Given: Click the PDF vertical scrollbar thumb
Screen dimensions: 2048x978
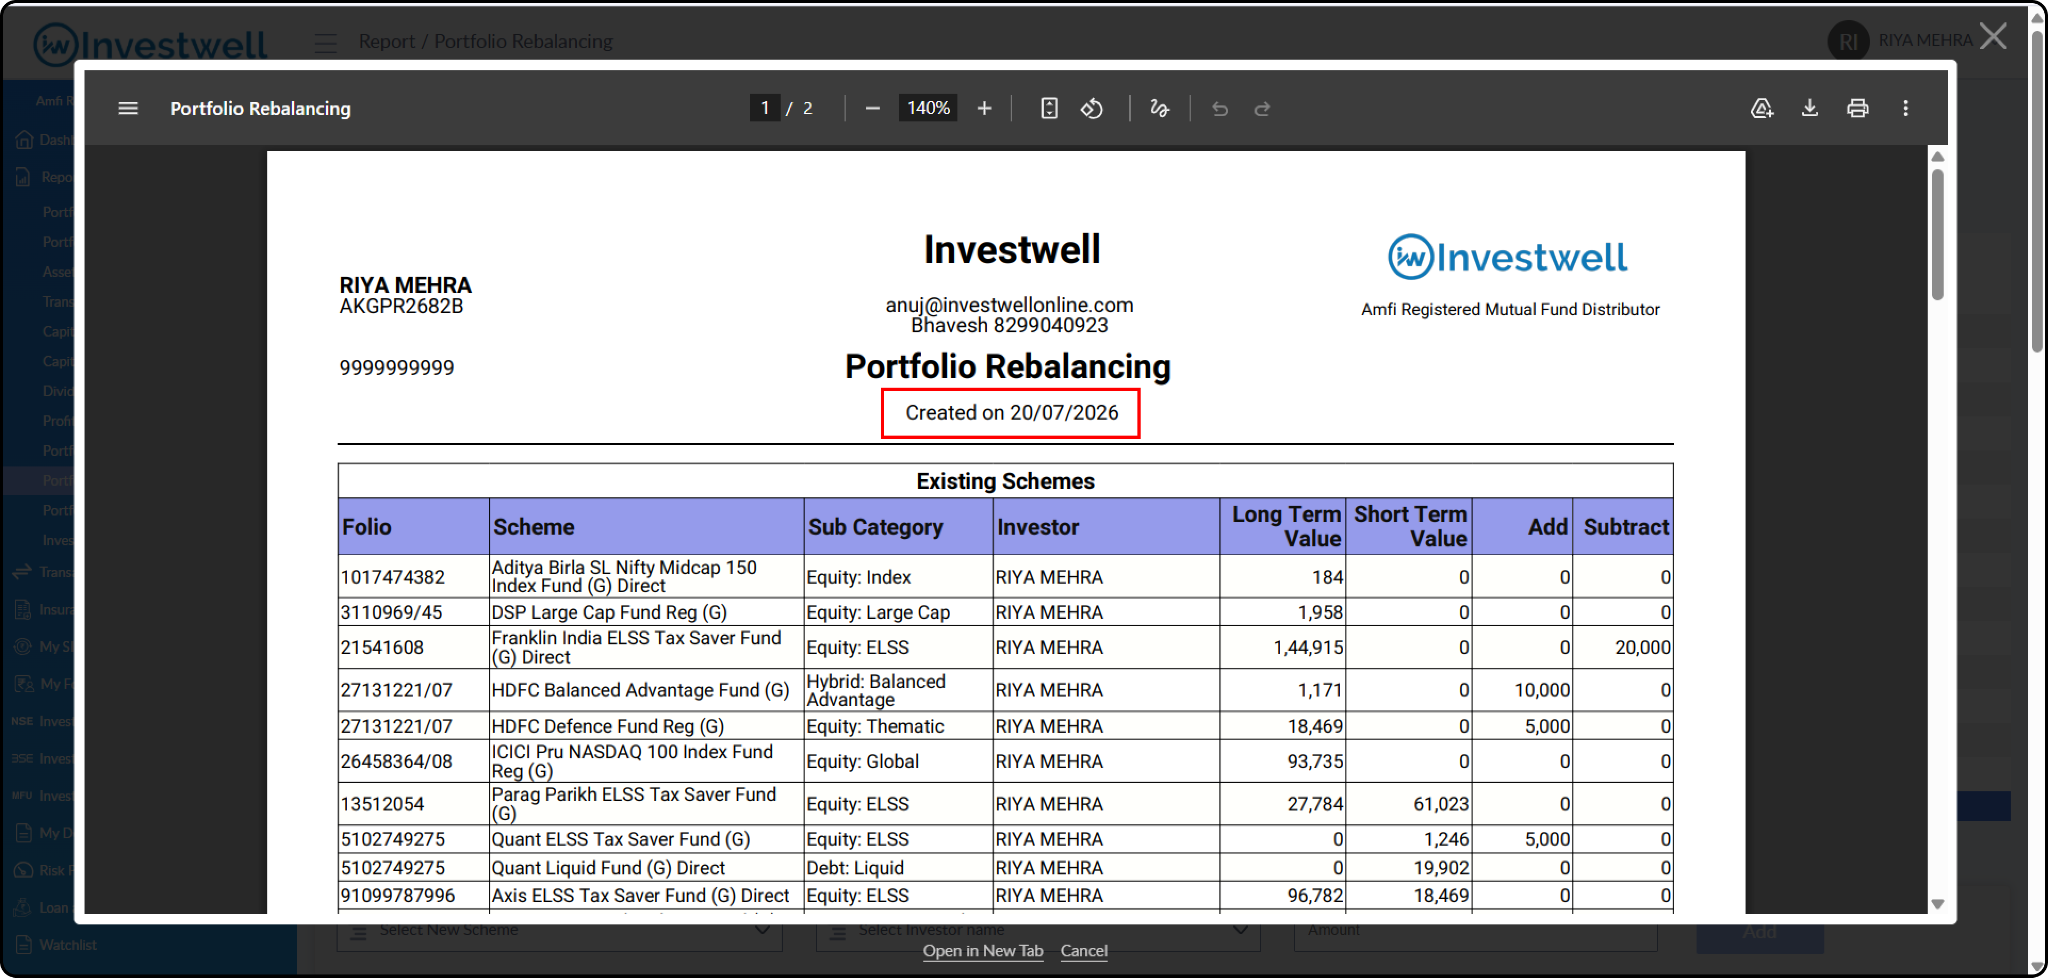Looking at the screenshot, I should tap(1938, 235).
